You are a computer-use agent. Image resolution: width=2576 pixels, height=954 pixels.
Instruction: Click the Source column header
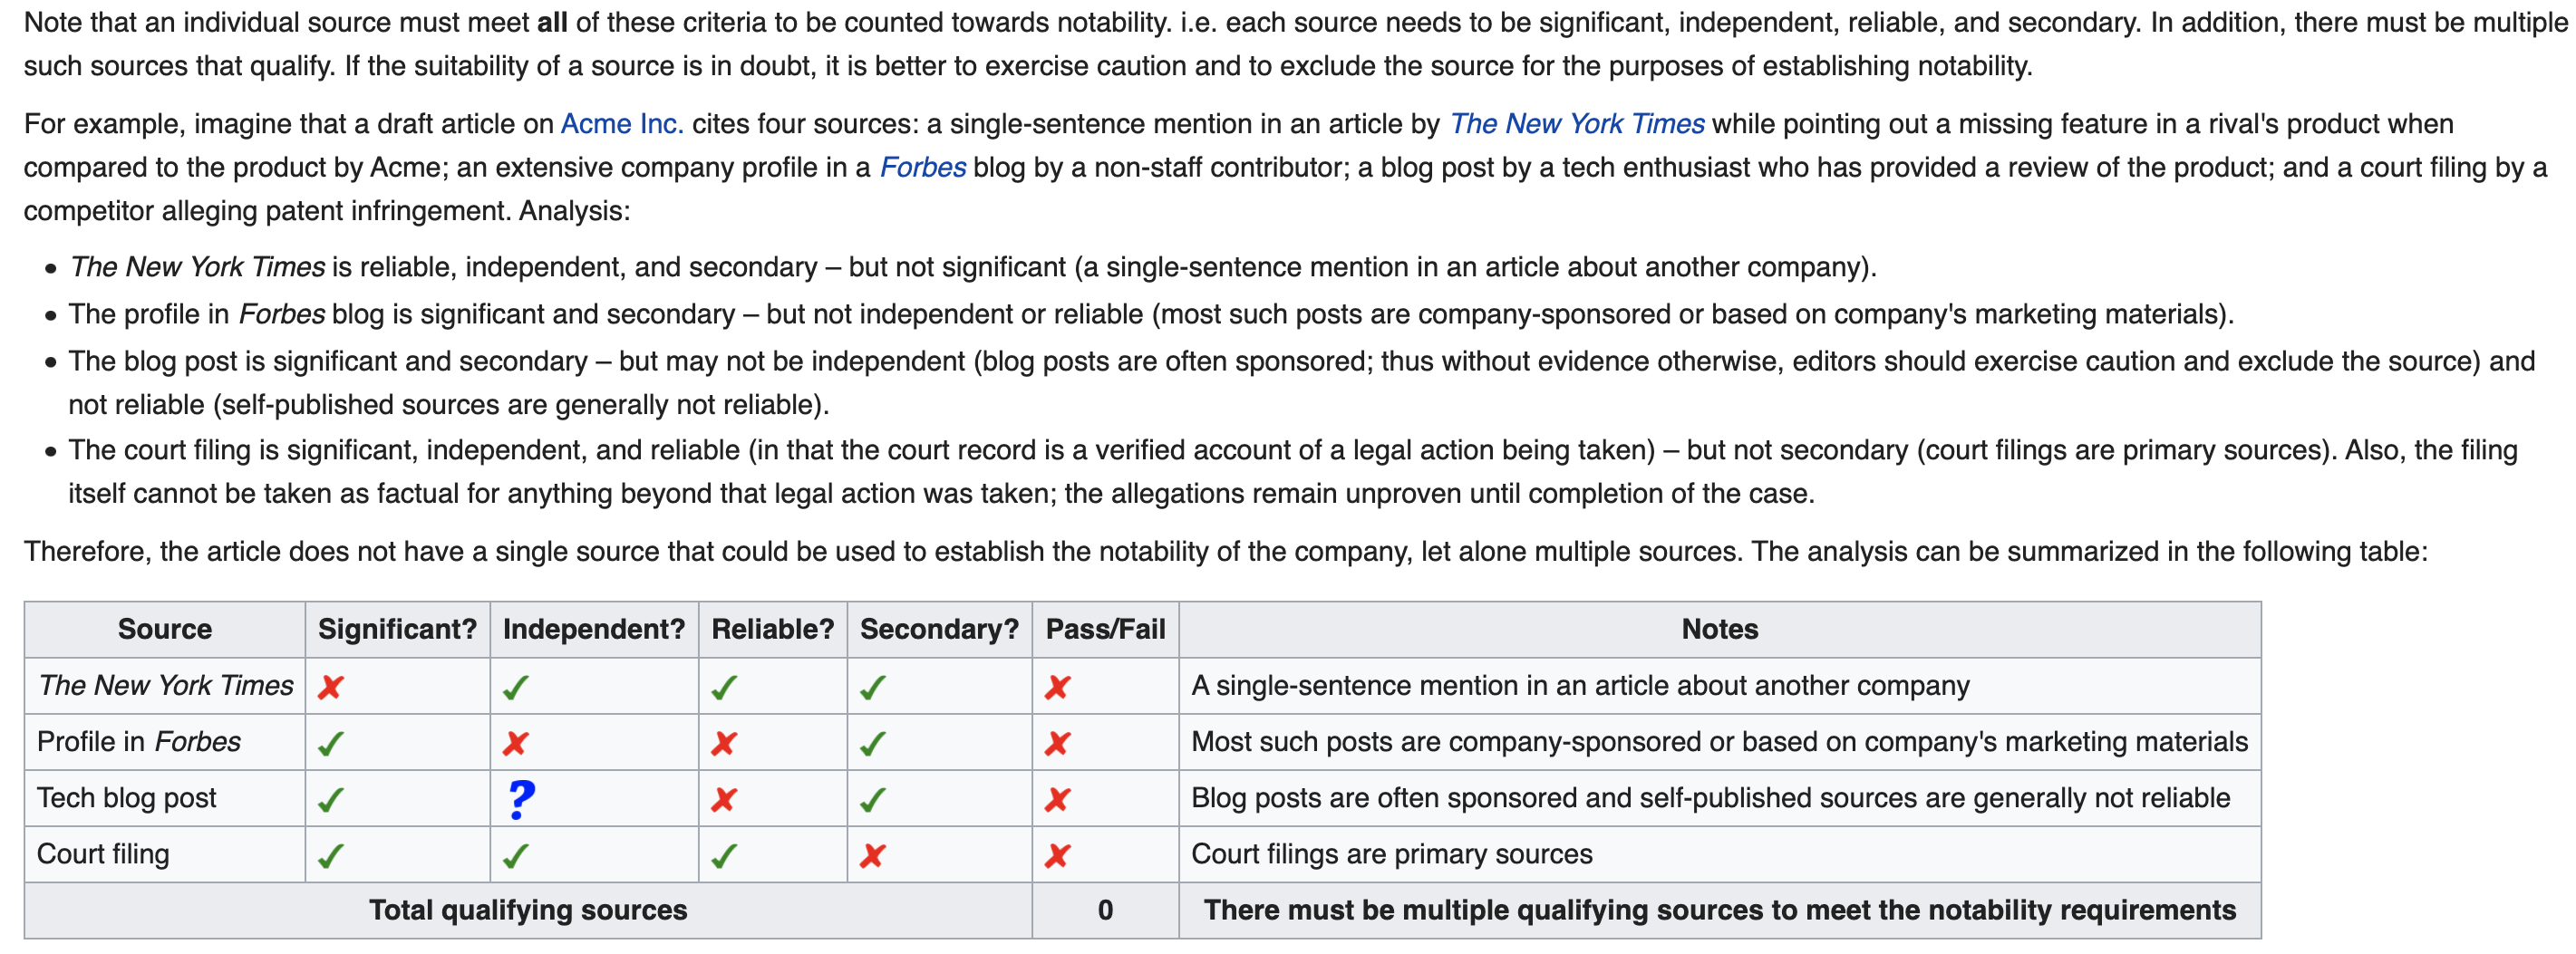pos(165,629)
